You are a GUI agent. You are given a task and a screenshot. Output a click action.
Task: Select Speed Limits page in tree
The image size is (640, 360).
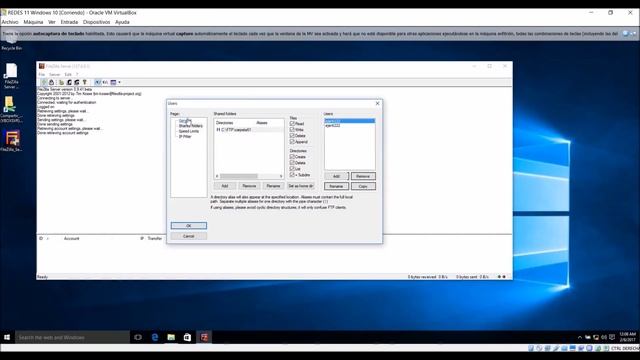(x=189, y=131)
